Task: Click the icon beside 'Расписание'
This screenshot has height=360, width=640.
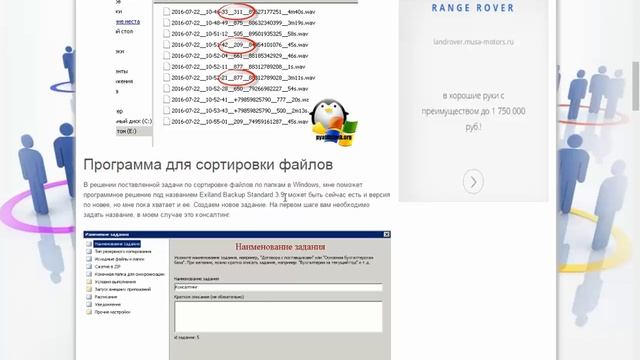Action: pyautogui.click(x=89, y=297)
